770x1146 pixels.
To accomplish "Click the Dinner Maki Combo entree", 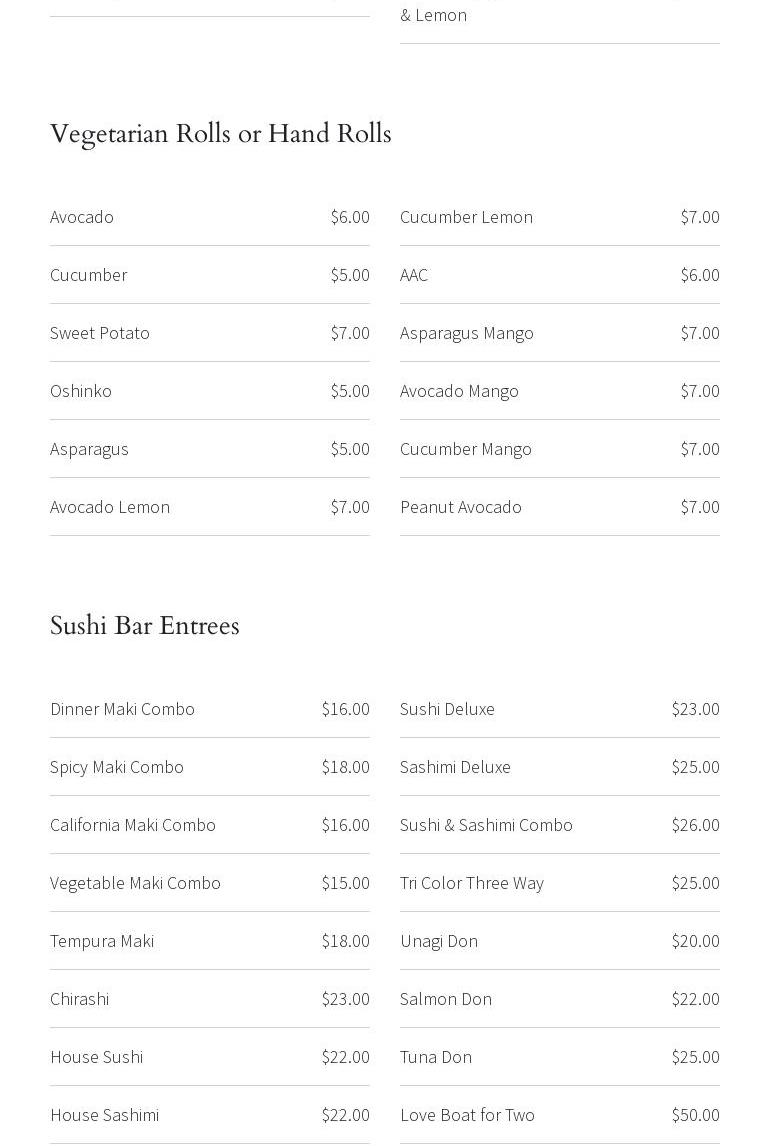I will [122, 709].
